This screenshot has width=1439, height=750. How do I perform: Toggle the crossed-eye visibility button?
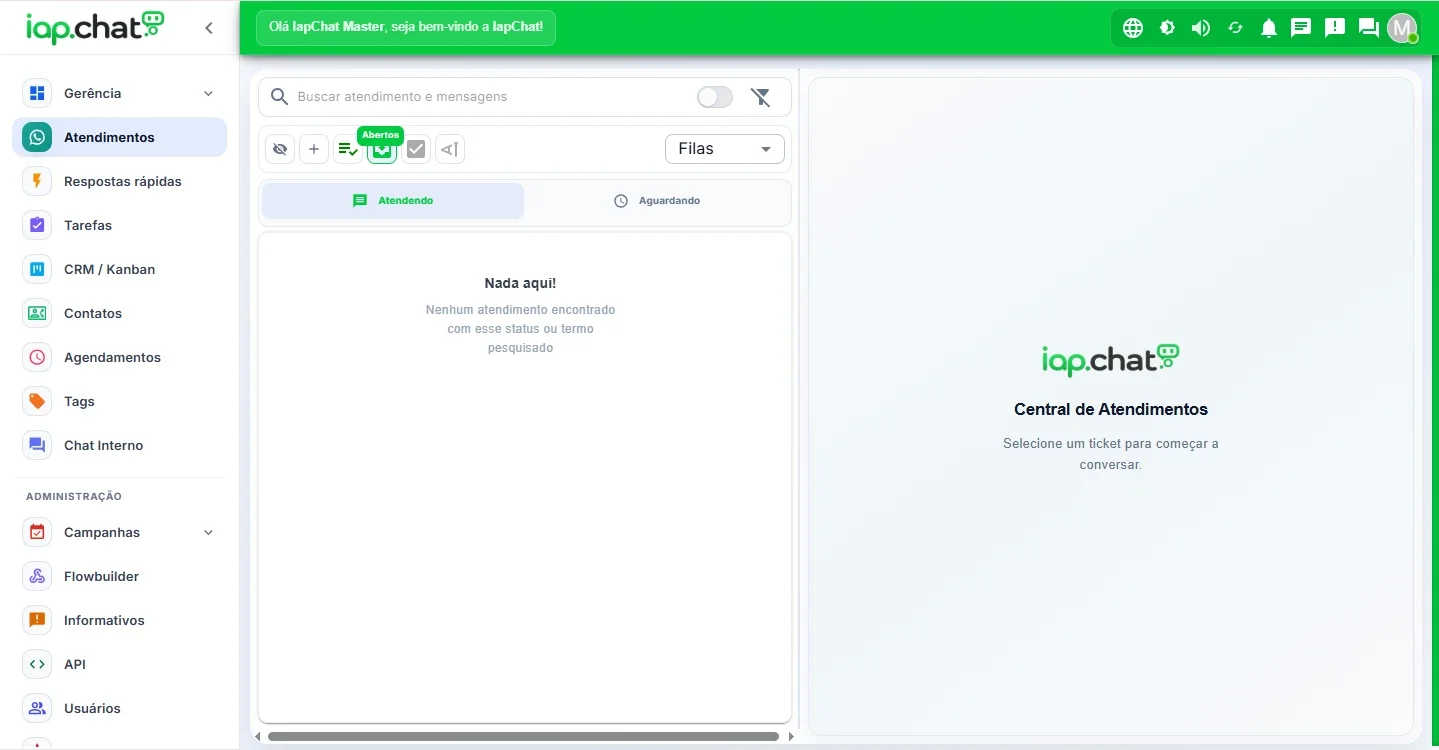[x=280, y=149]
